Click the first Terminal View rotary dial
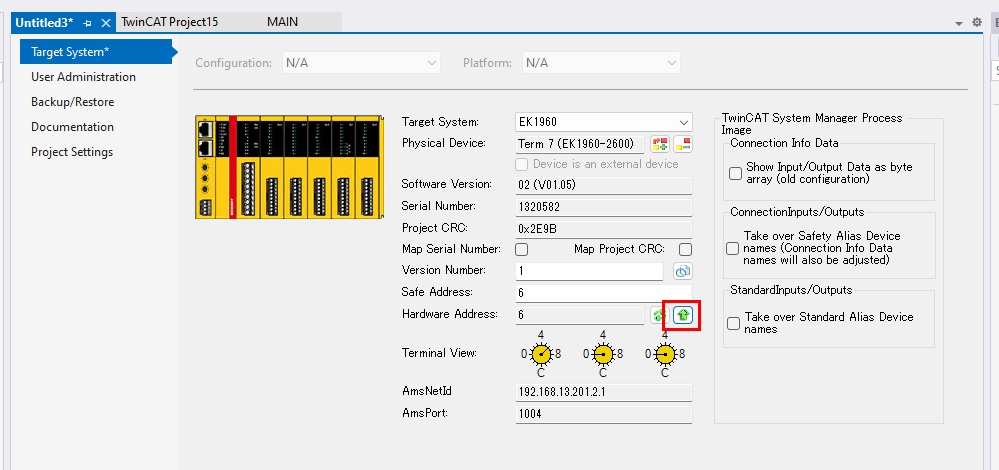The image size is (999, 470). (x=541, y=354)
